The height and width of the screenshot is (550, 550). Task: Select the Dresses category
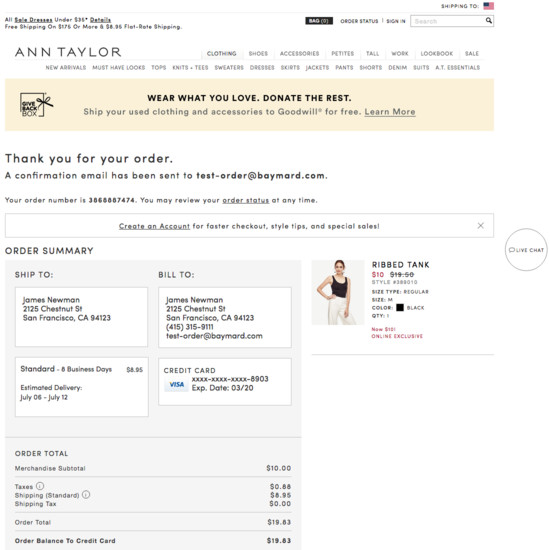coord(262,67)
